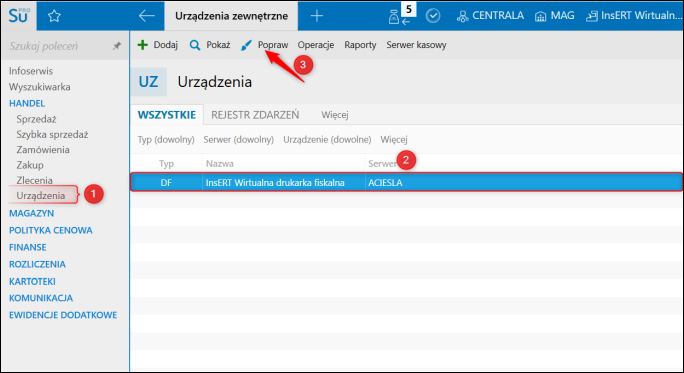Click the magnifier Pokaż icon
The image size is (684, 373).
click(x=195, y=45)
